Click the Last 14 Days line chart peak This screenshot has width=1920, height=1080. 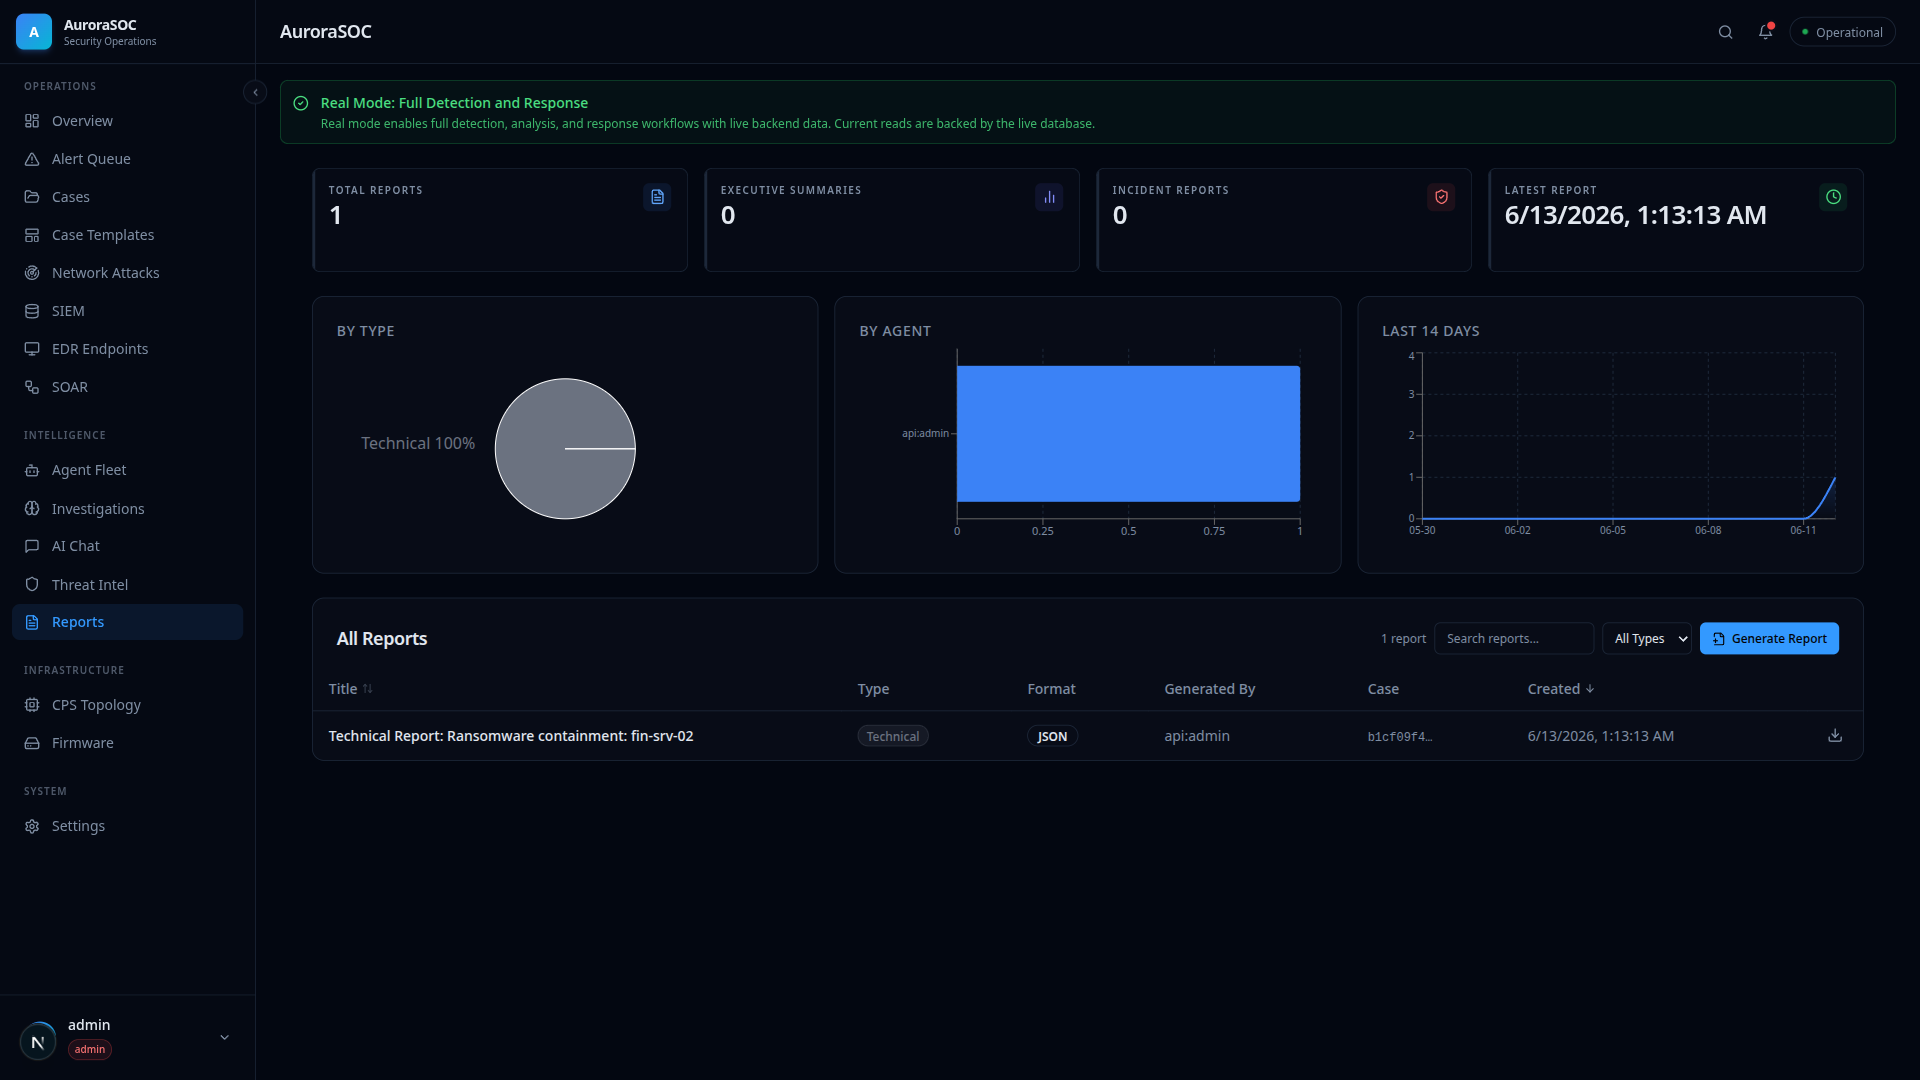(x=1834, y=479)
